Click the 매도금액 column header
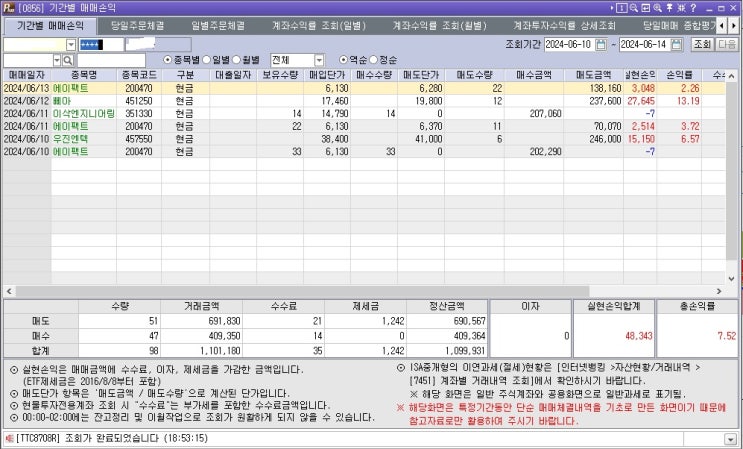The width and height of the screenshot is (743, 449). click(593, 75)
